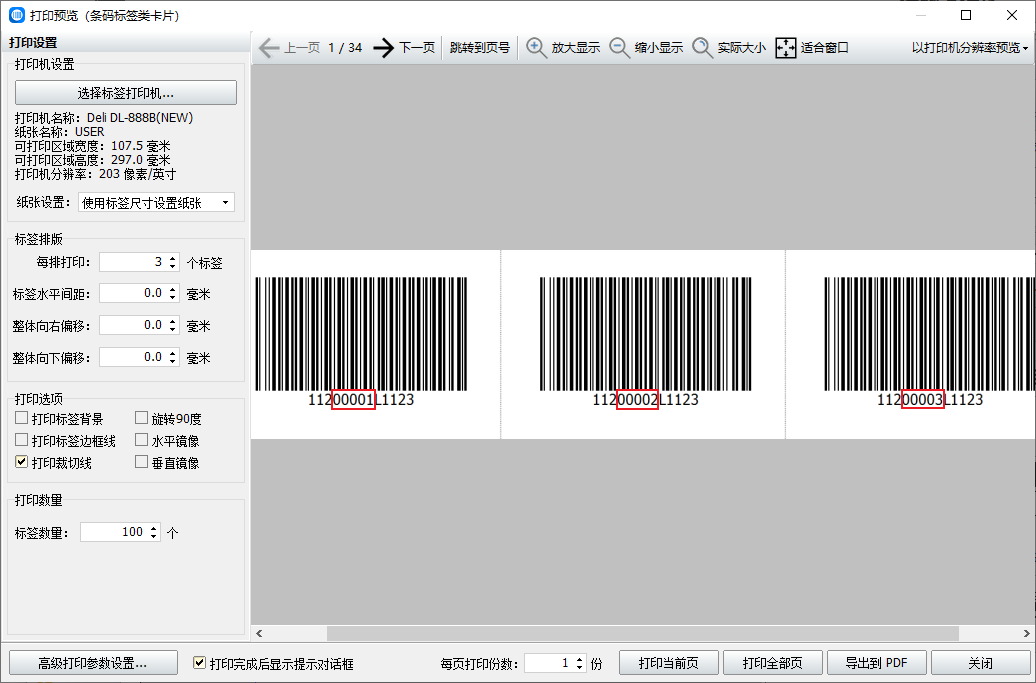This screenshot has width=1036, height=683.
Task: Open 跳转到页号 page jump
Action: click(480, 48)
